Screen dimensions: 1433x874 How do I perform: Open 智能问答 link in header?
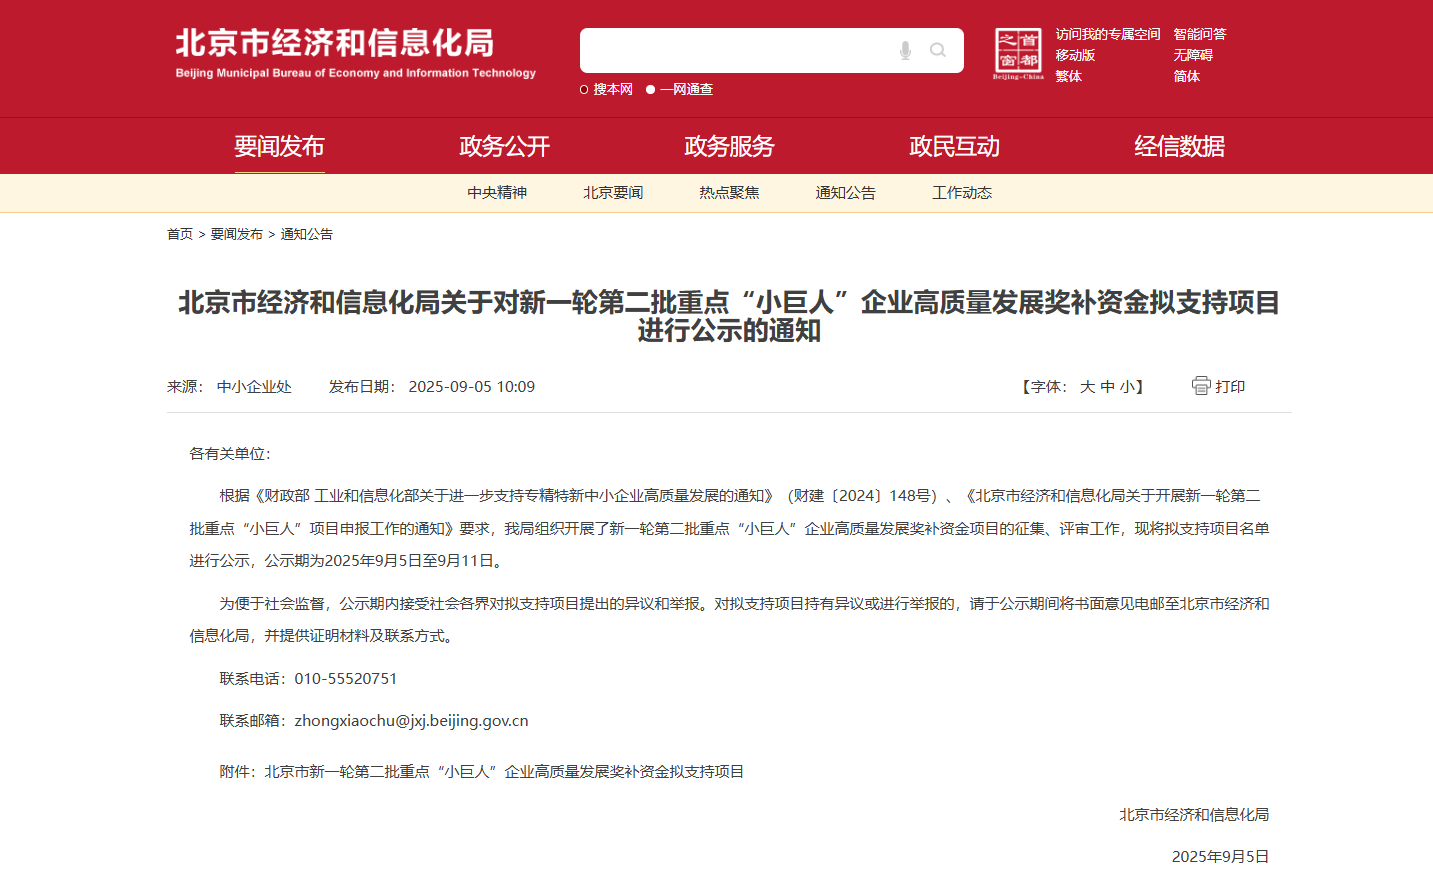[1200, 34]
